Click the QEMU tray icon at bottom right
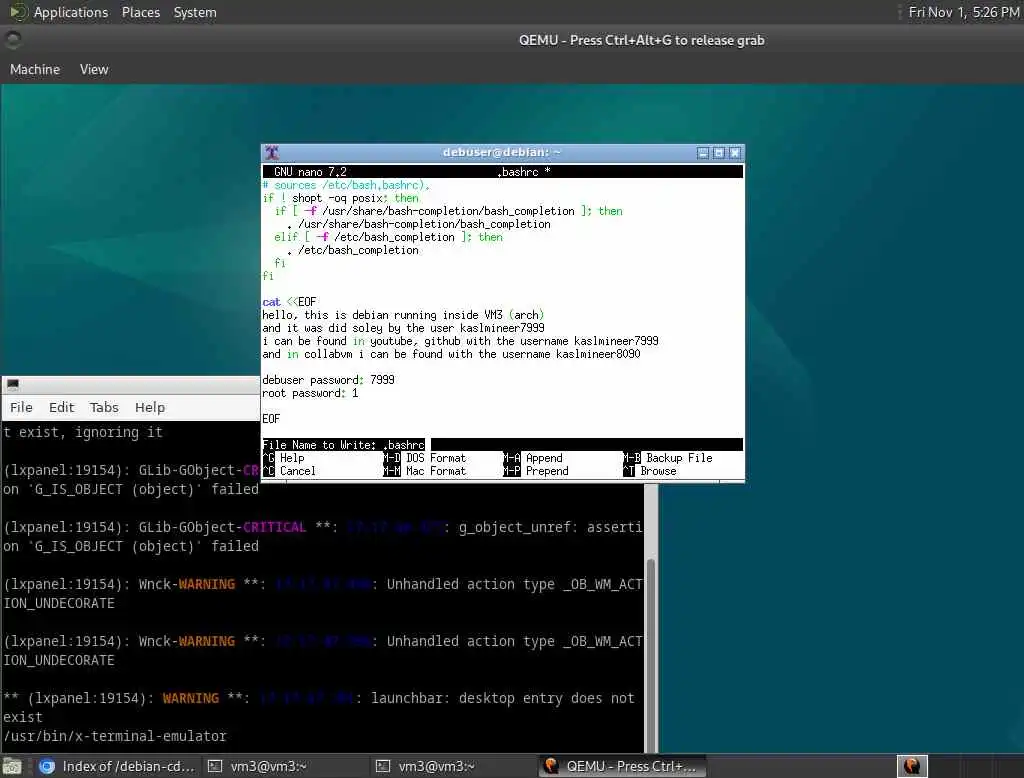The height and width of the screenshot is (778, 1024). [912, 766]
